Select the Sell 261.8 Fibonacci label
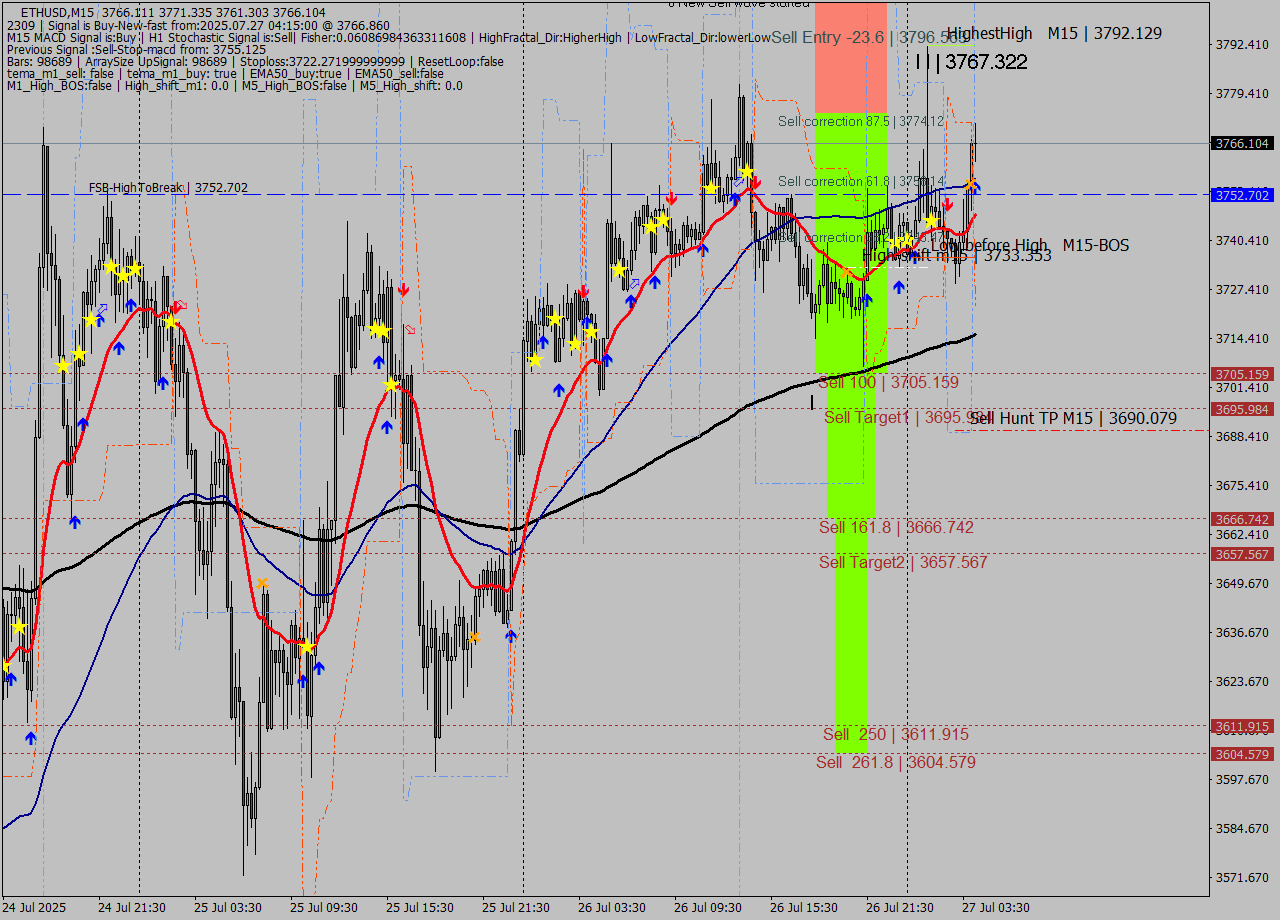This screenshot has height=920, width=1280. click(x=895, y=762)
